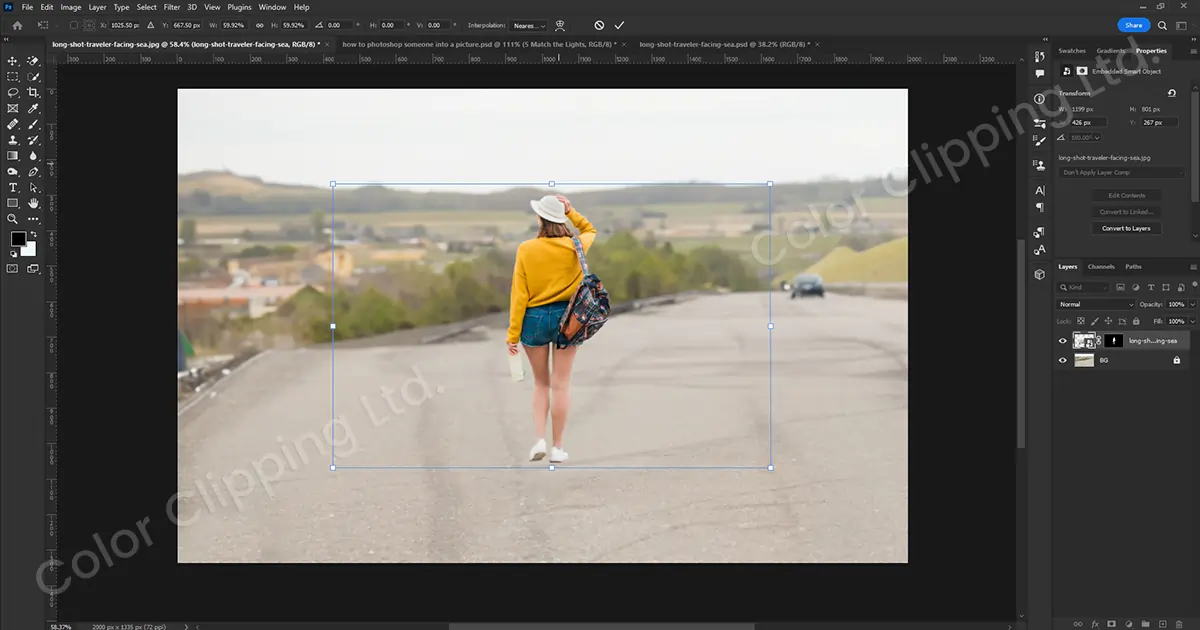This screenshot has width=1200, height=630.
Task: Click the black foreground color swatch
Action: (17, 237)
